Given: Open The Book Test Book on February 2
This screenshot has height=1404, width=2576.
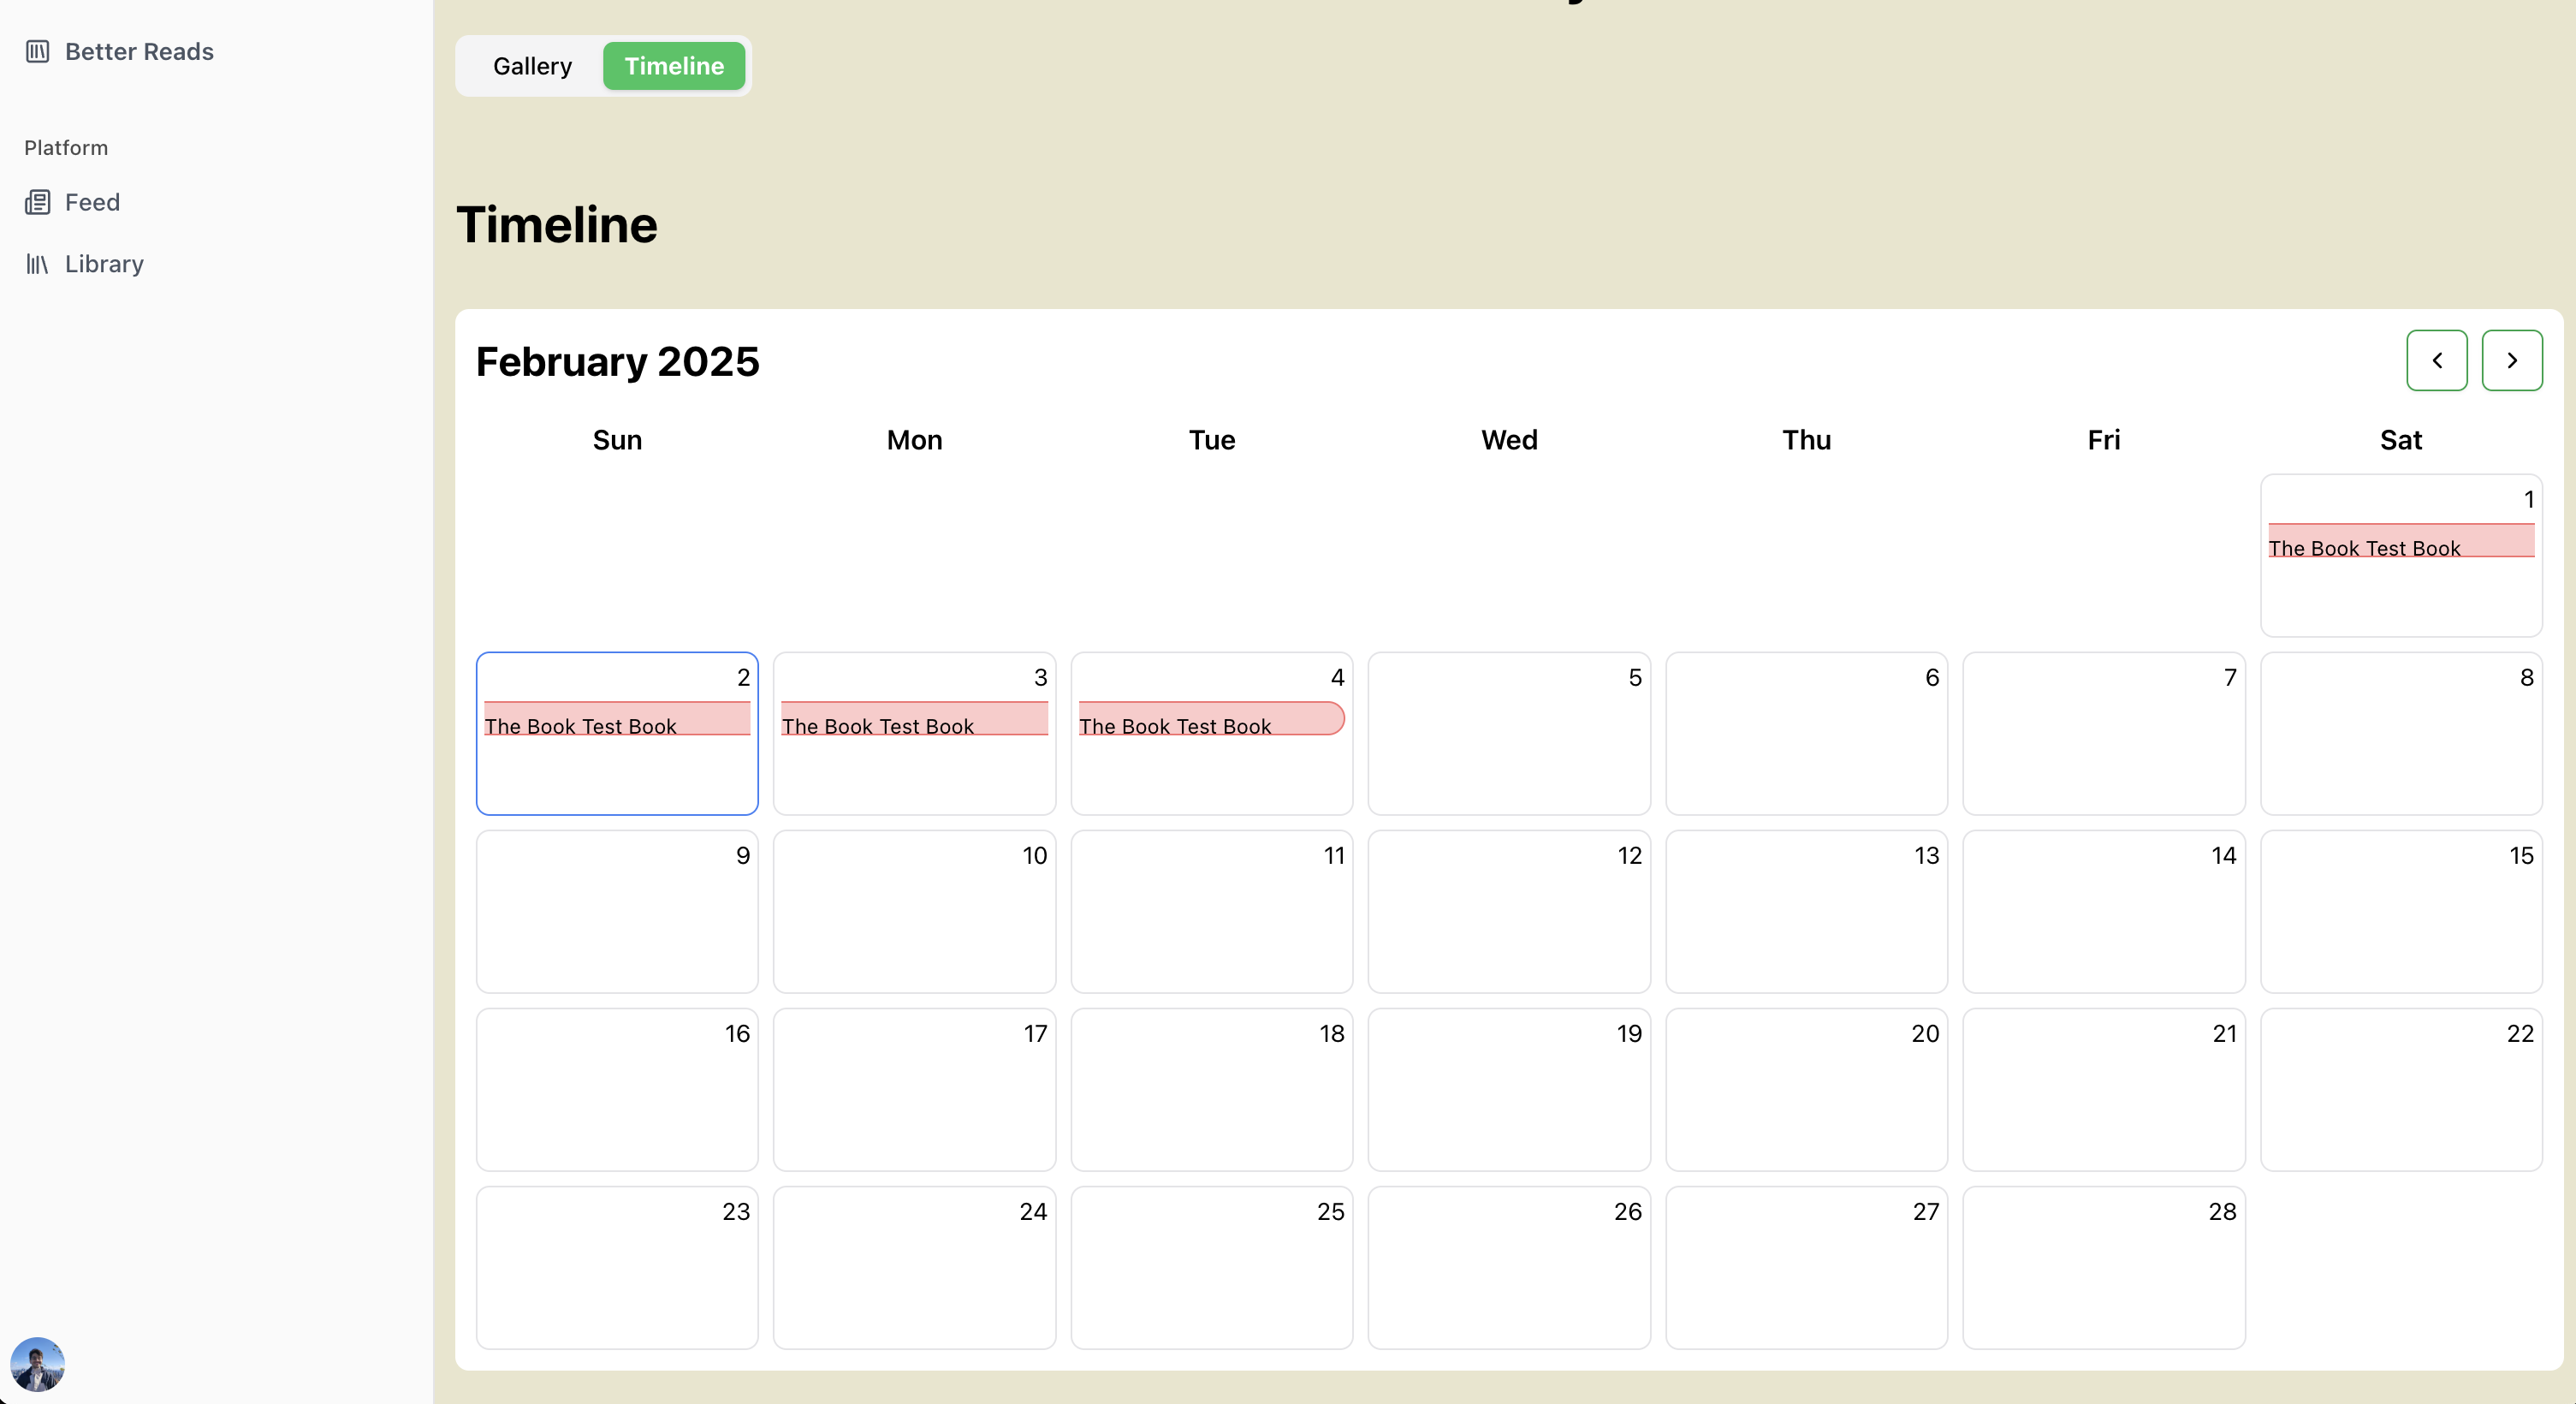Looking at the screenshot, I should coord(616,719).
